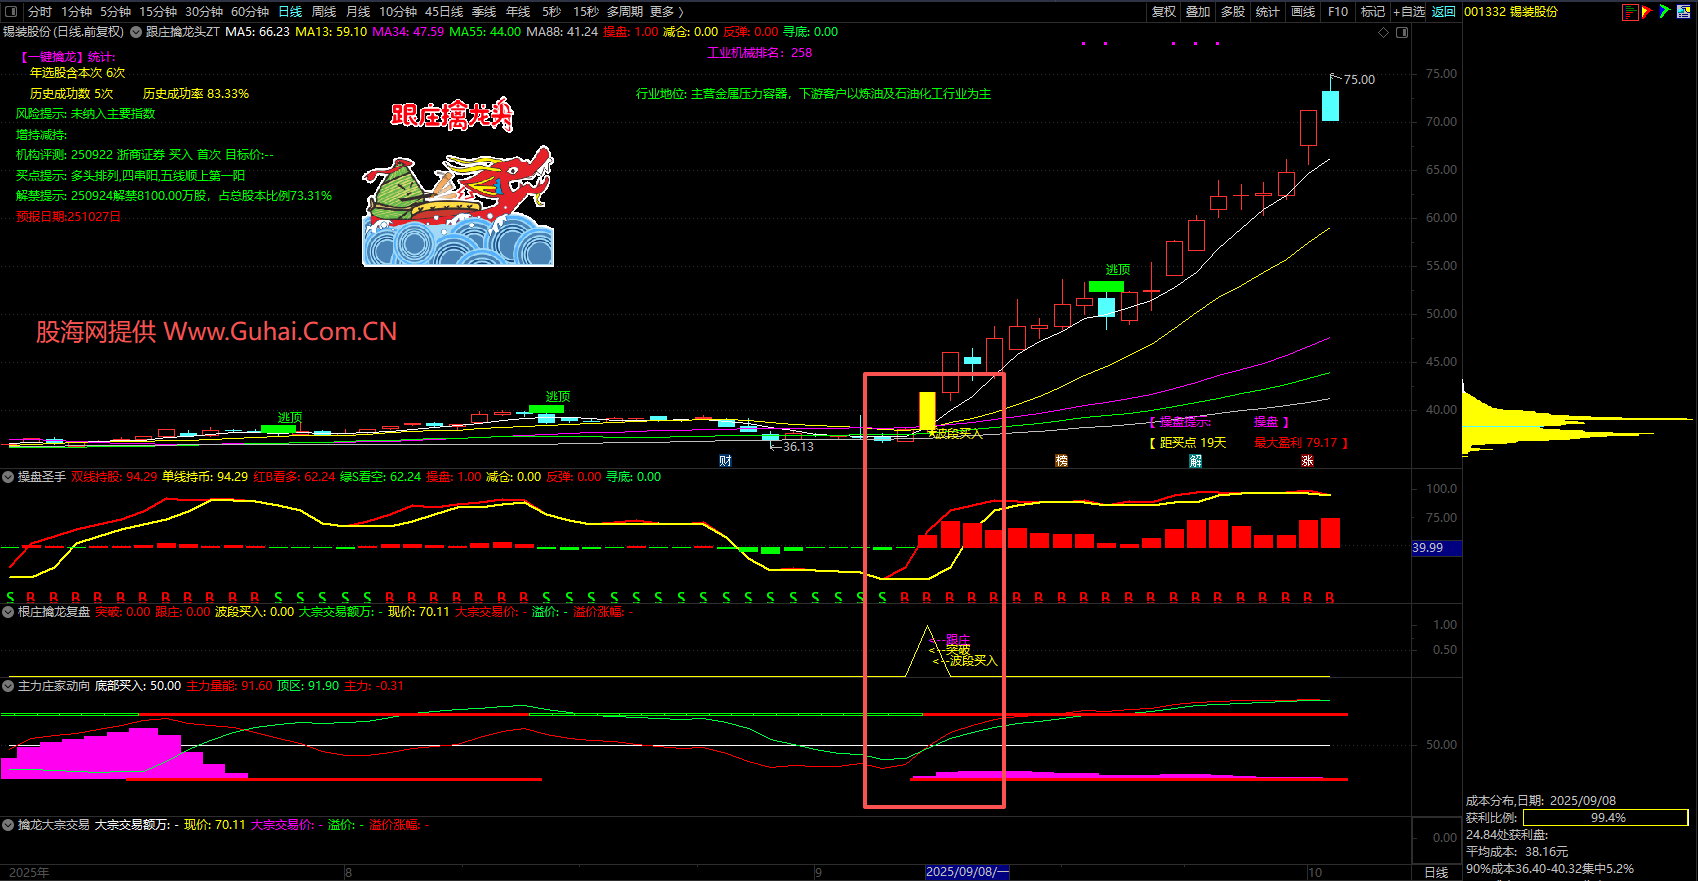Screen dimensions: 1698x881
Task: Click the +自选 add to watchlist button
Action: pos(1409,12)
